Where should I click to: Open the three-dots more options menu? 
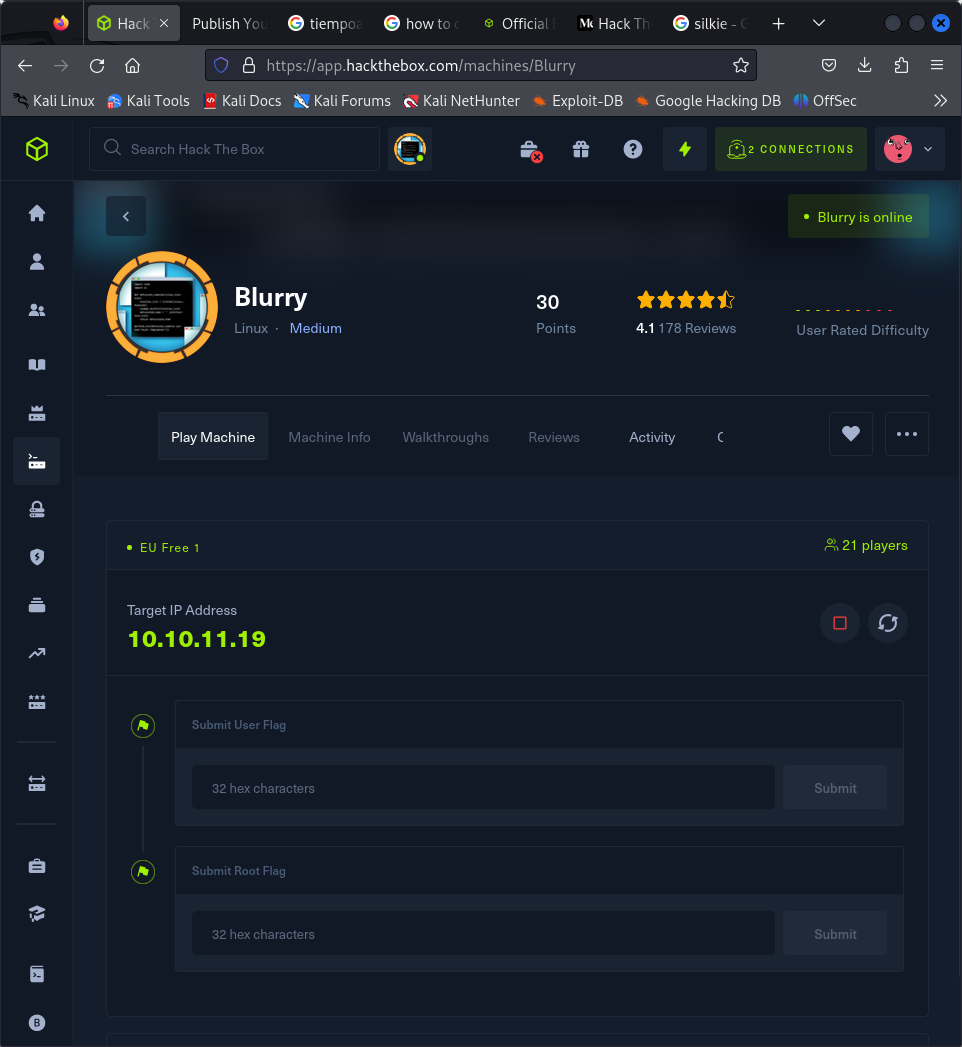click(x=907, y=434)
